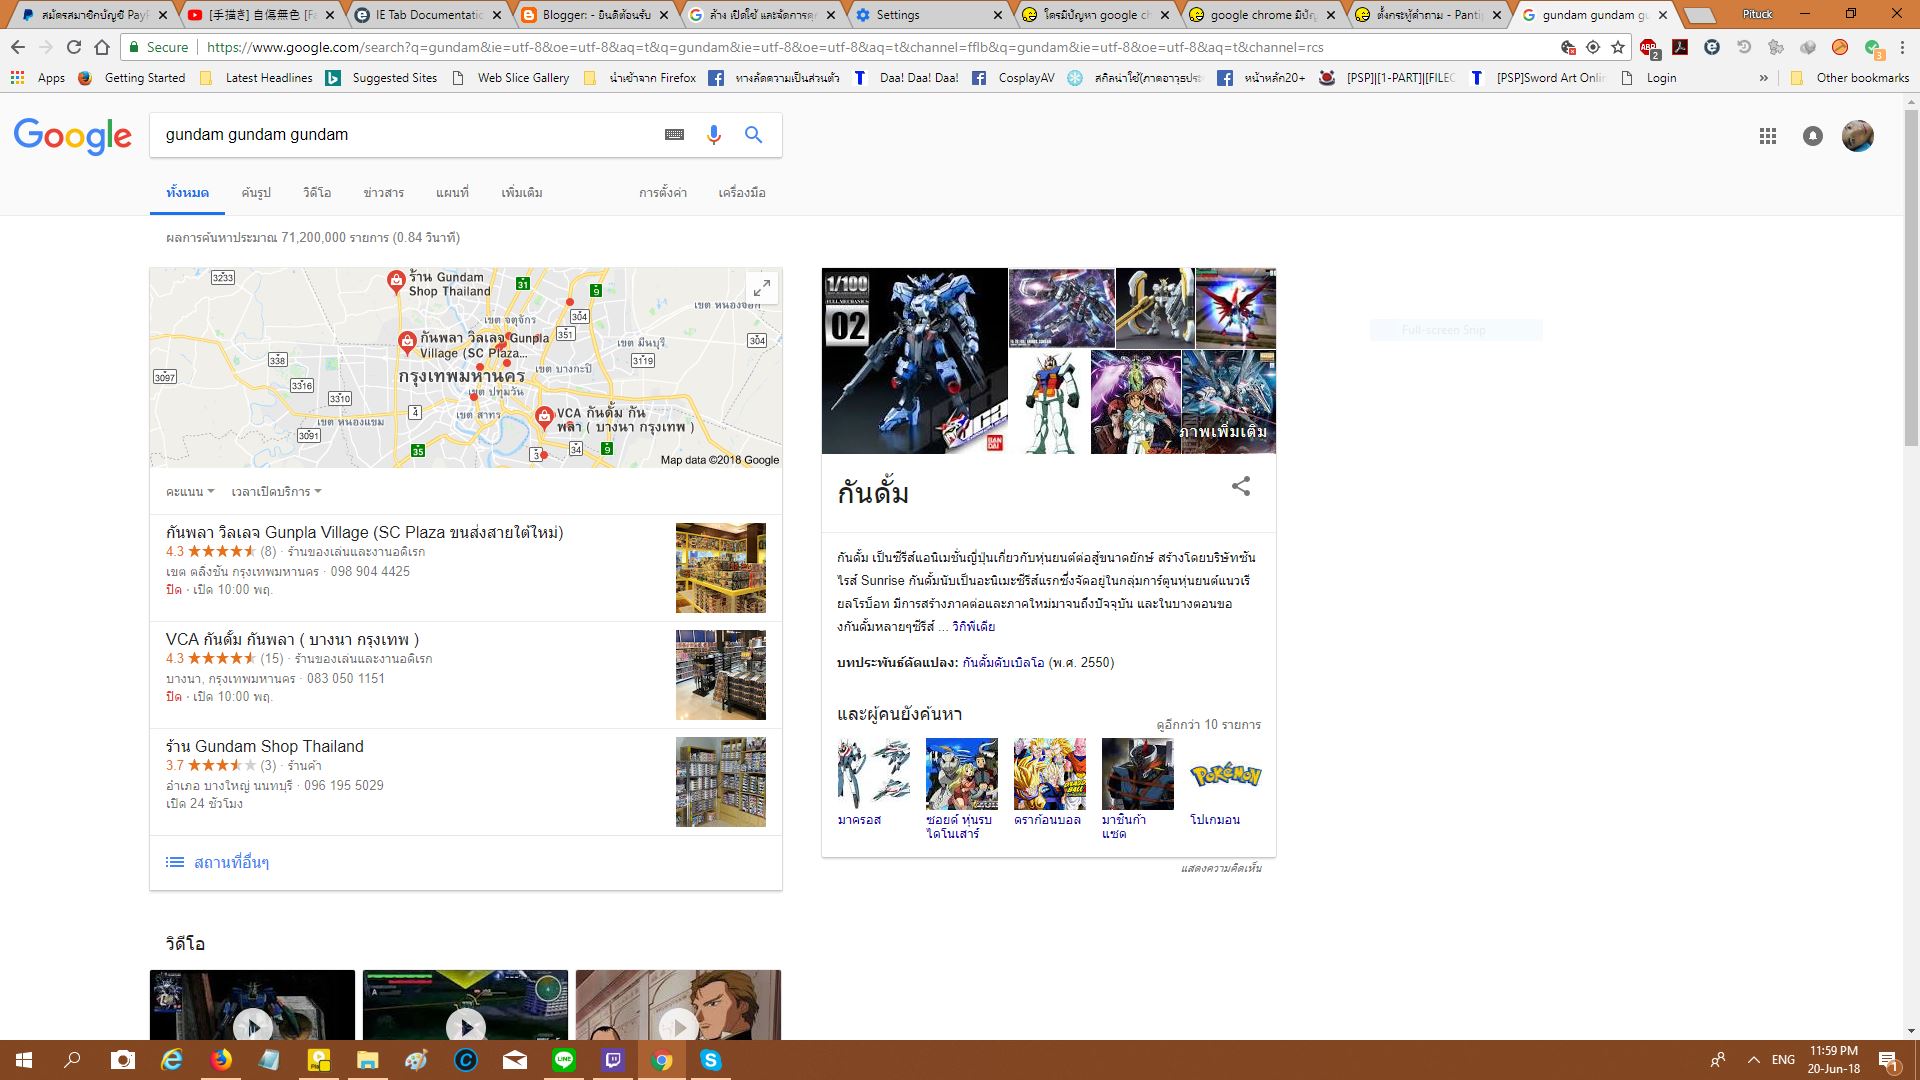
Task: Open the on-screen keyboard input tool
Action: click(x=674, y=135)
